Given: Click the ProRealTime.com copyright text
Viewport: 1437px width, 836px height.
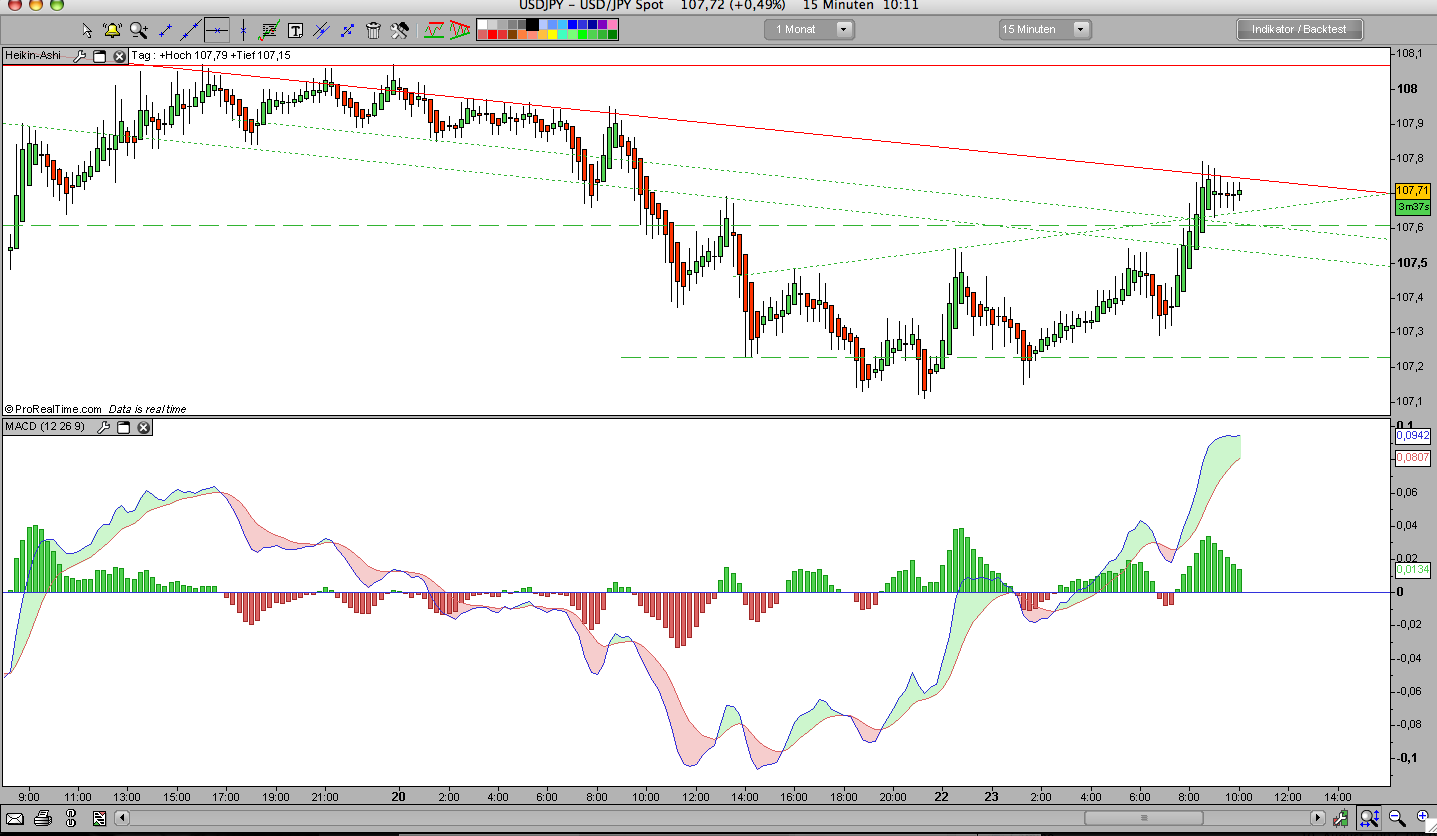Looking at the screenshot, I should [x=53, y=409].
